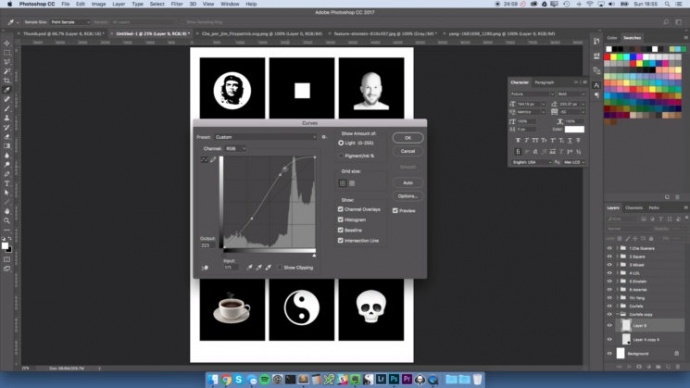Expand the Yin Yang layer group

(617, 298)
